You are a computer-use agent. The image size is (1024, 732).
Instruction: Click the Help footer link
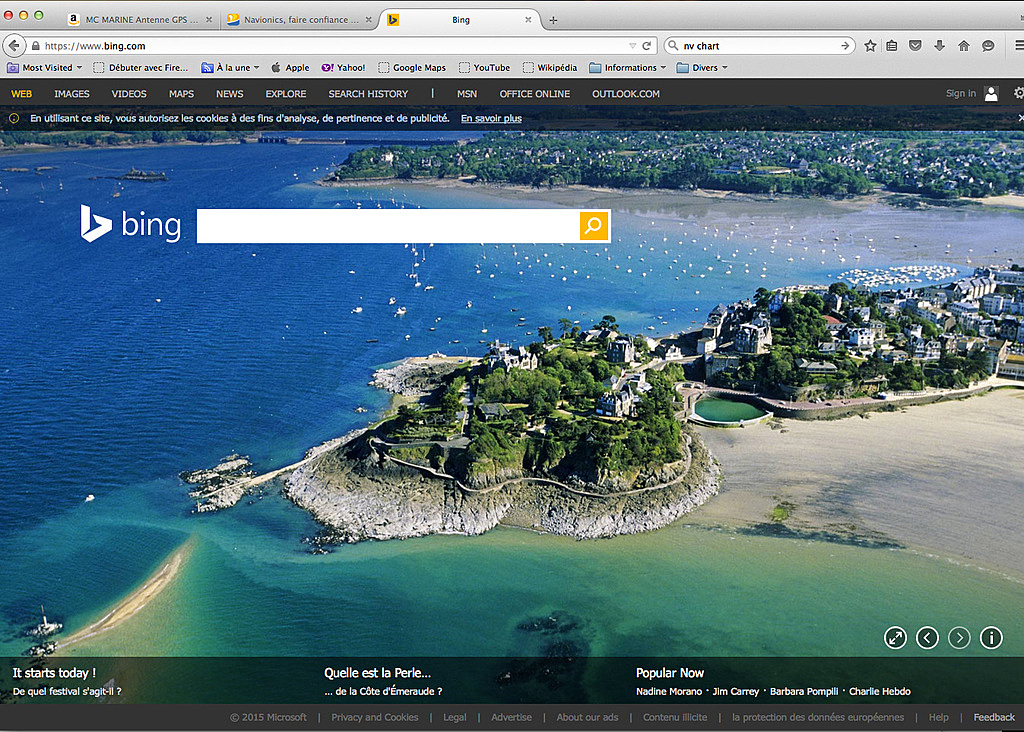click(938, 717)
